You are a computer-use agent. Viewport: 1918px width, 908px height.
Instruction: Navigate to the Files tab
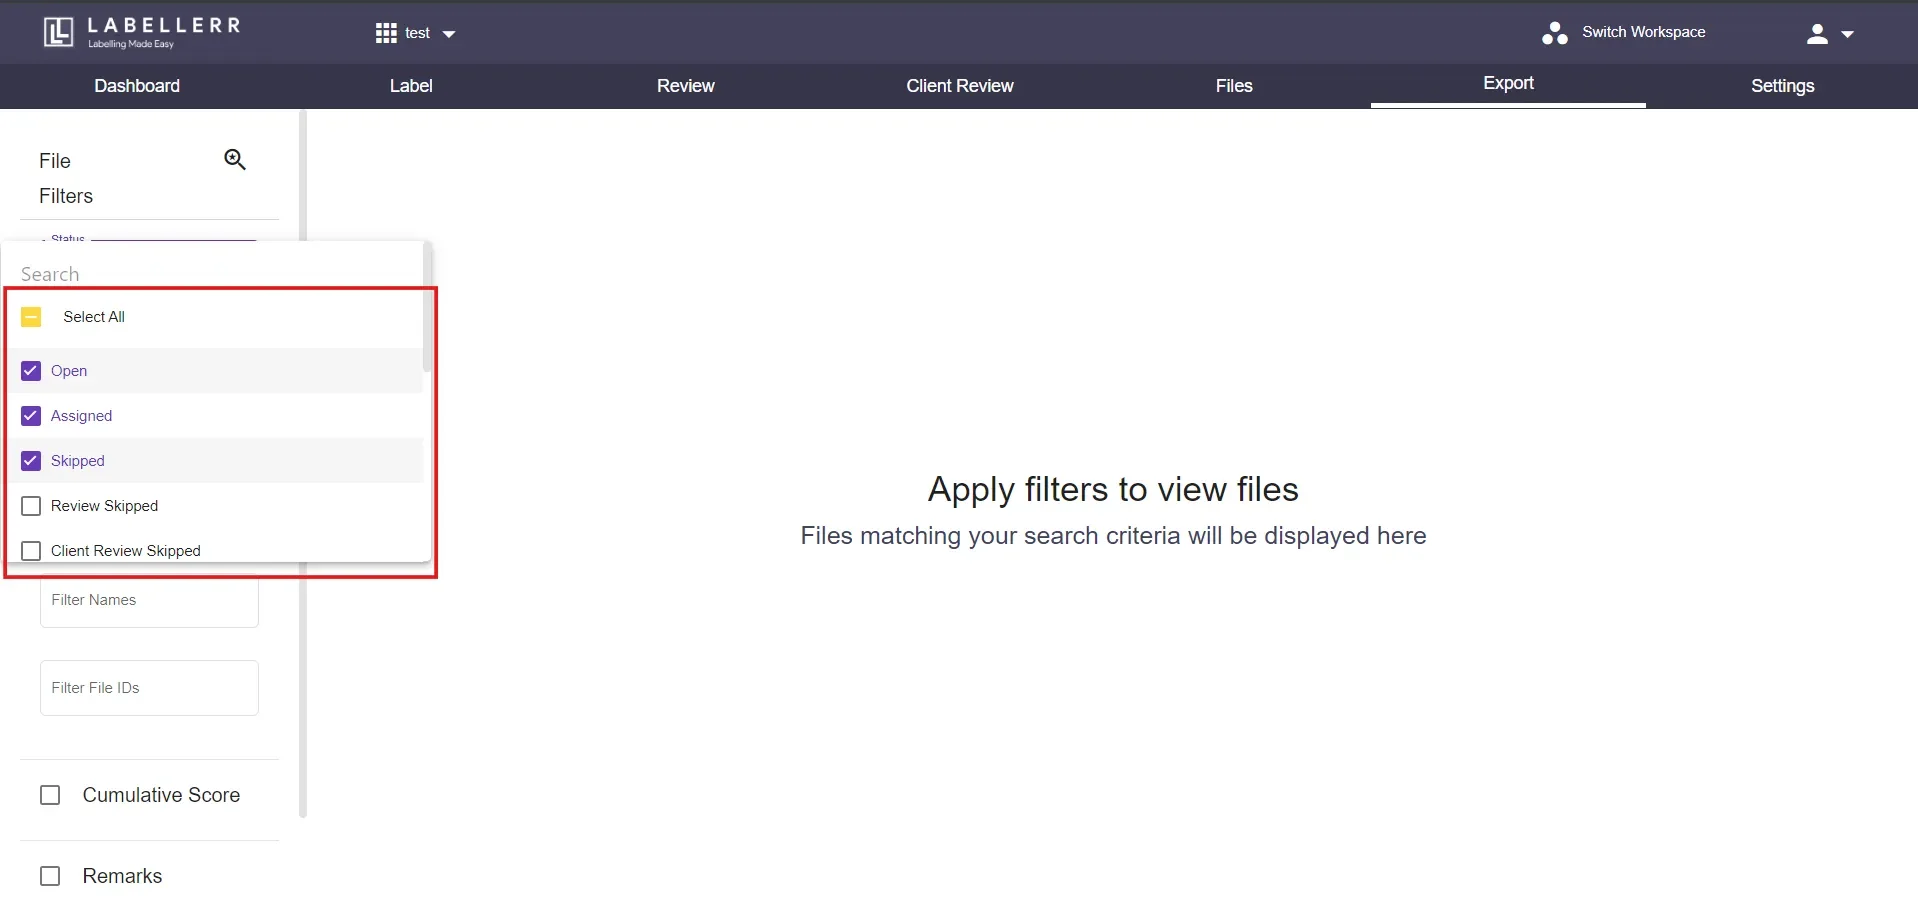1234,86
